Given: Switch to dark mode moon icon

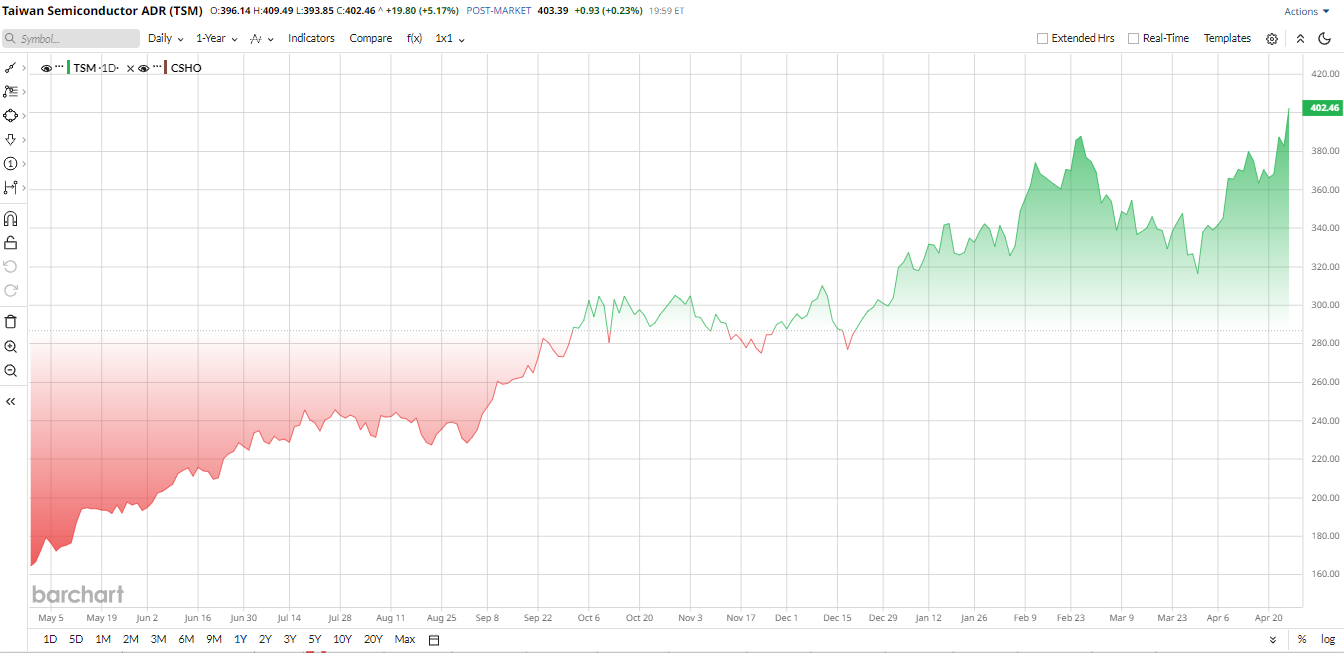Looking at the screenshot, I should (1325, 38).
